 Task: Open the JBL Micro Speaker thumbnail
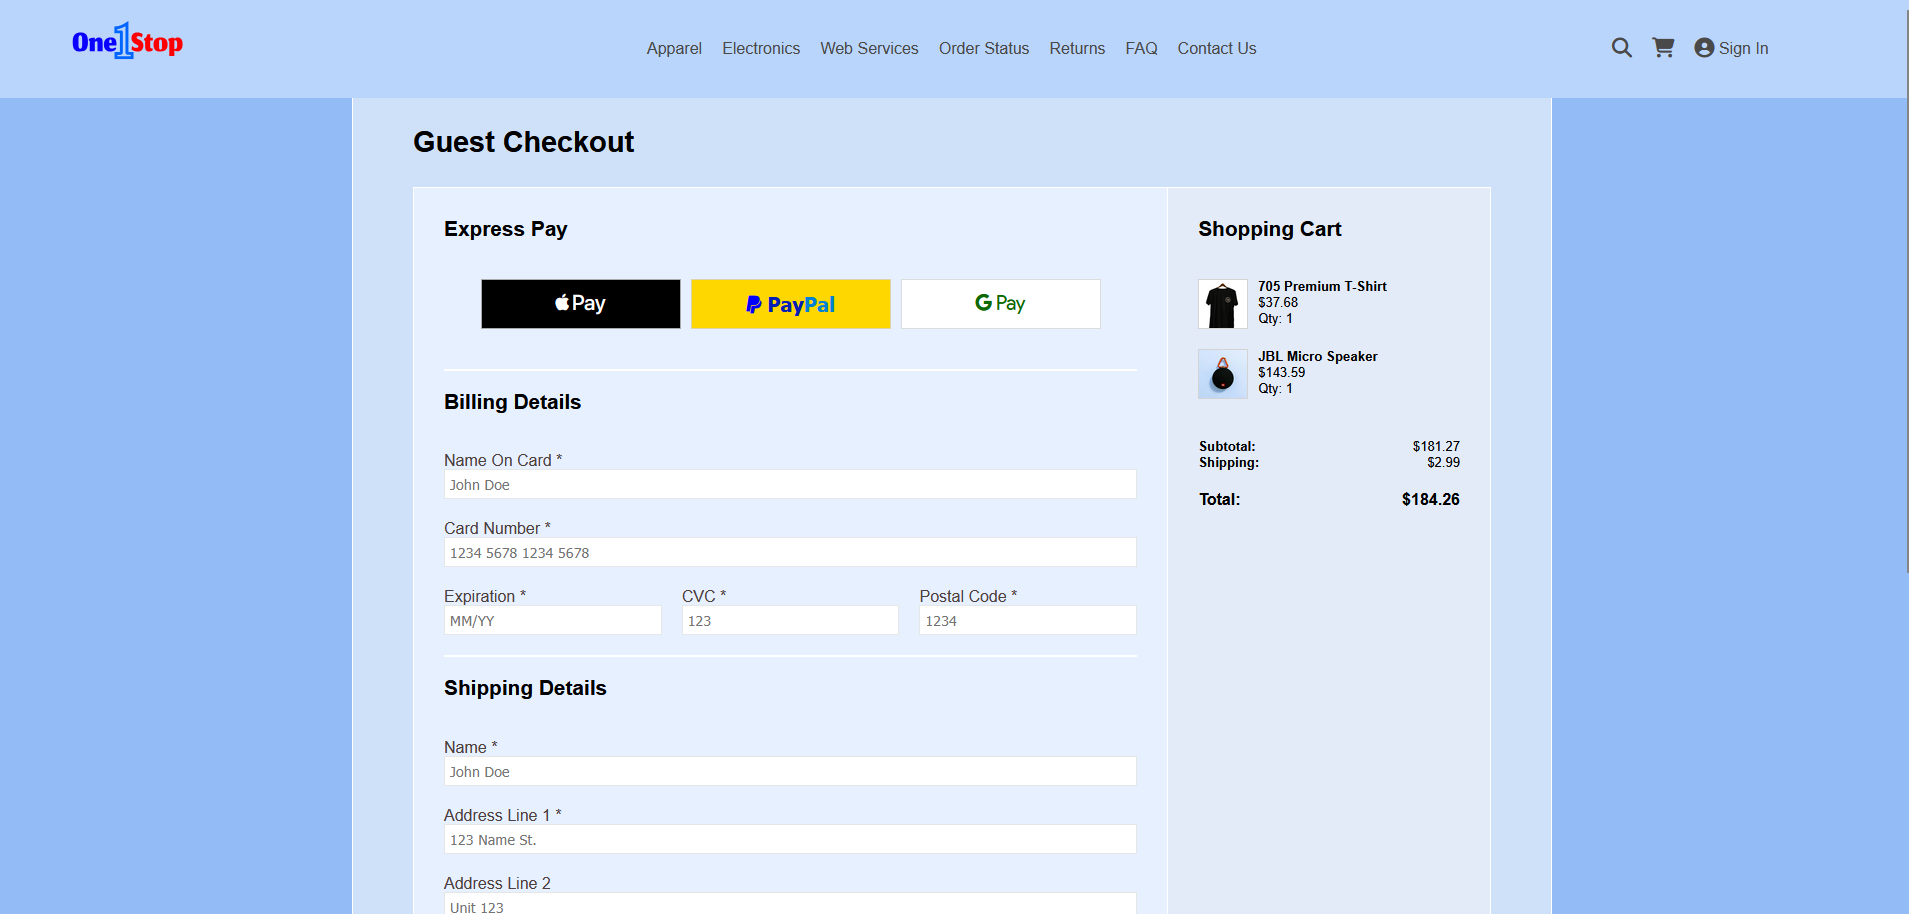pos(1223,374)
